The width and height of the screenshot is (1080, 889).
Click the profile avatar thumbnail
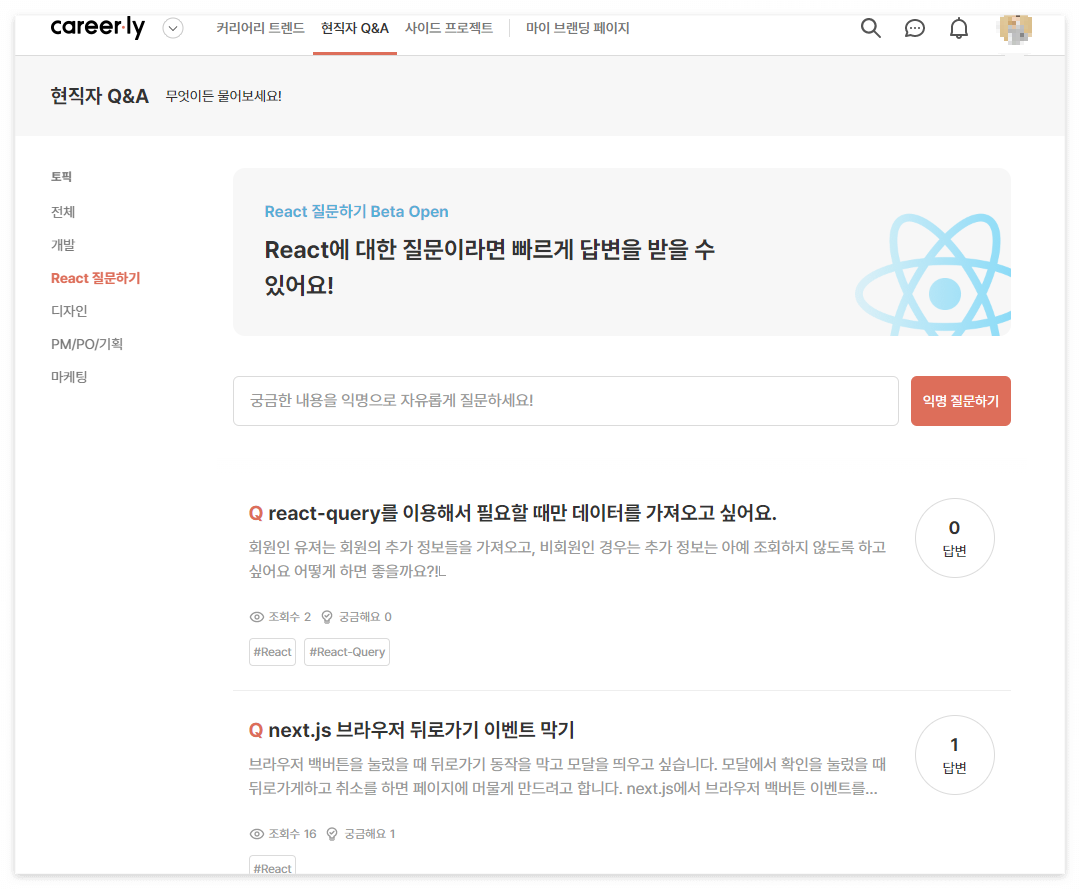coord(1015,29)
